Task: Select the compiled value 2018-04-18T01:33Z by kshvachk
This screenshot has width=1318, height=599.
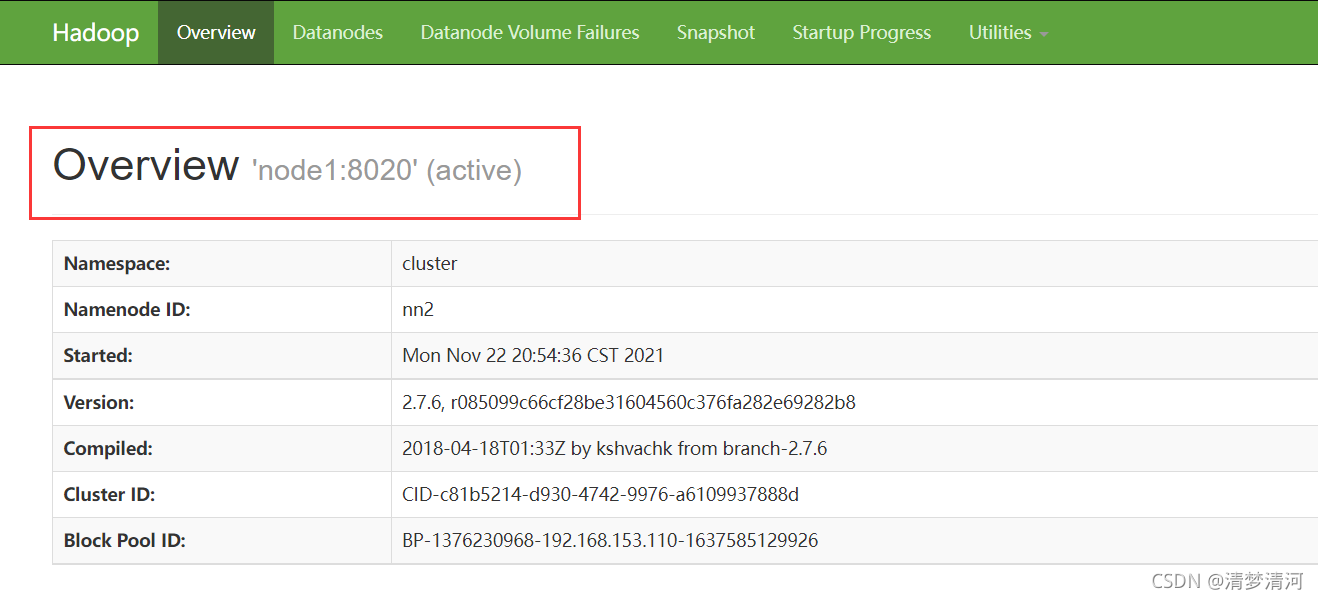Action: [615, 449]
